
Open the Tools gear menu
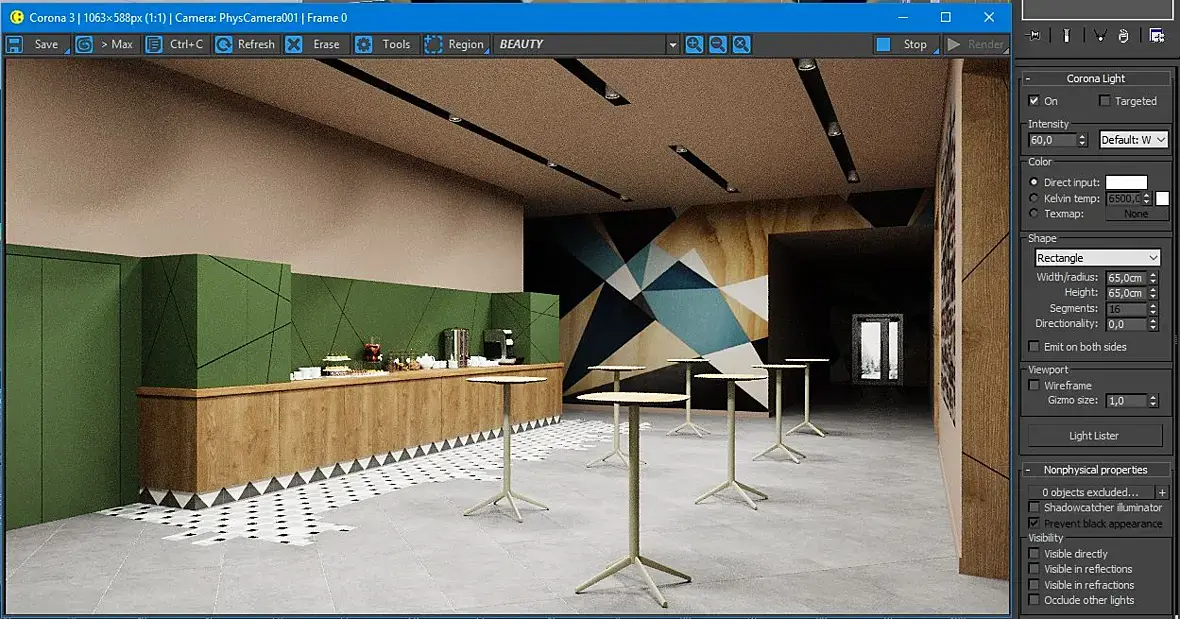(x=385, y=44)
